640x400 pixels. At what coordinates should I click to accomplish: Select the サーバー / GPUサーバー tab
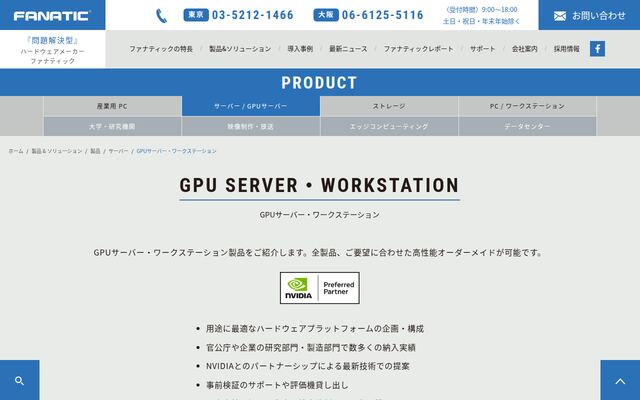tap(251, 106)
